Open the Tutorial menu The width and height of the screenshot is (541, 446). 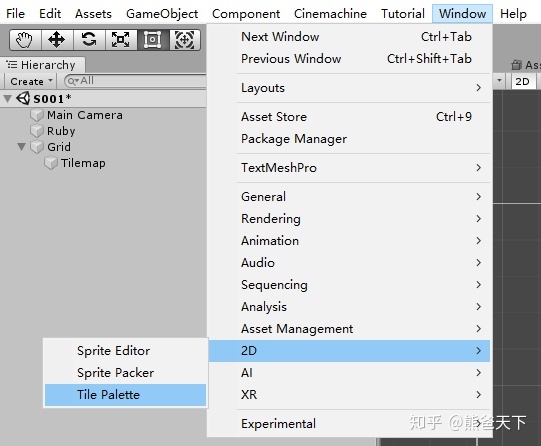(x=403, y=14)
